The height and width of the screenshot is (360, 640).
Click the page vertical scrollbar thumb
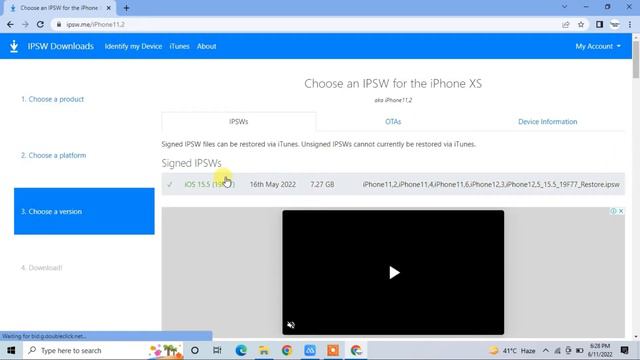coord(636,59)
